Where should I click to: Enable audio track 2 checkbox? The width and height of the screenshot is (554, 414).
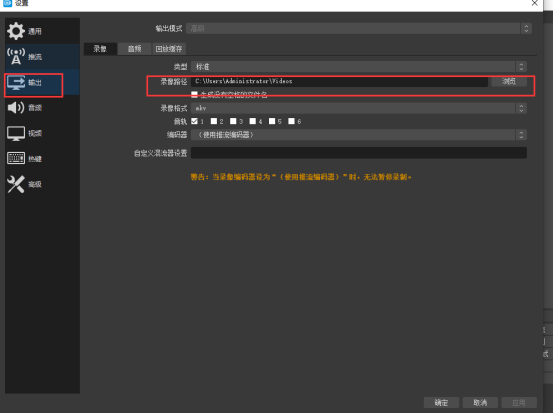click(x=214, y=121)
